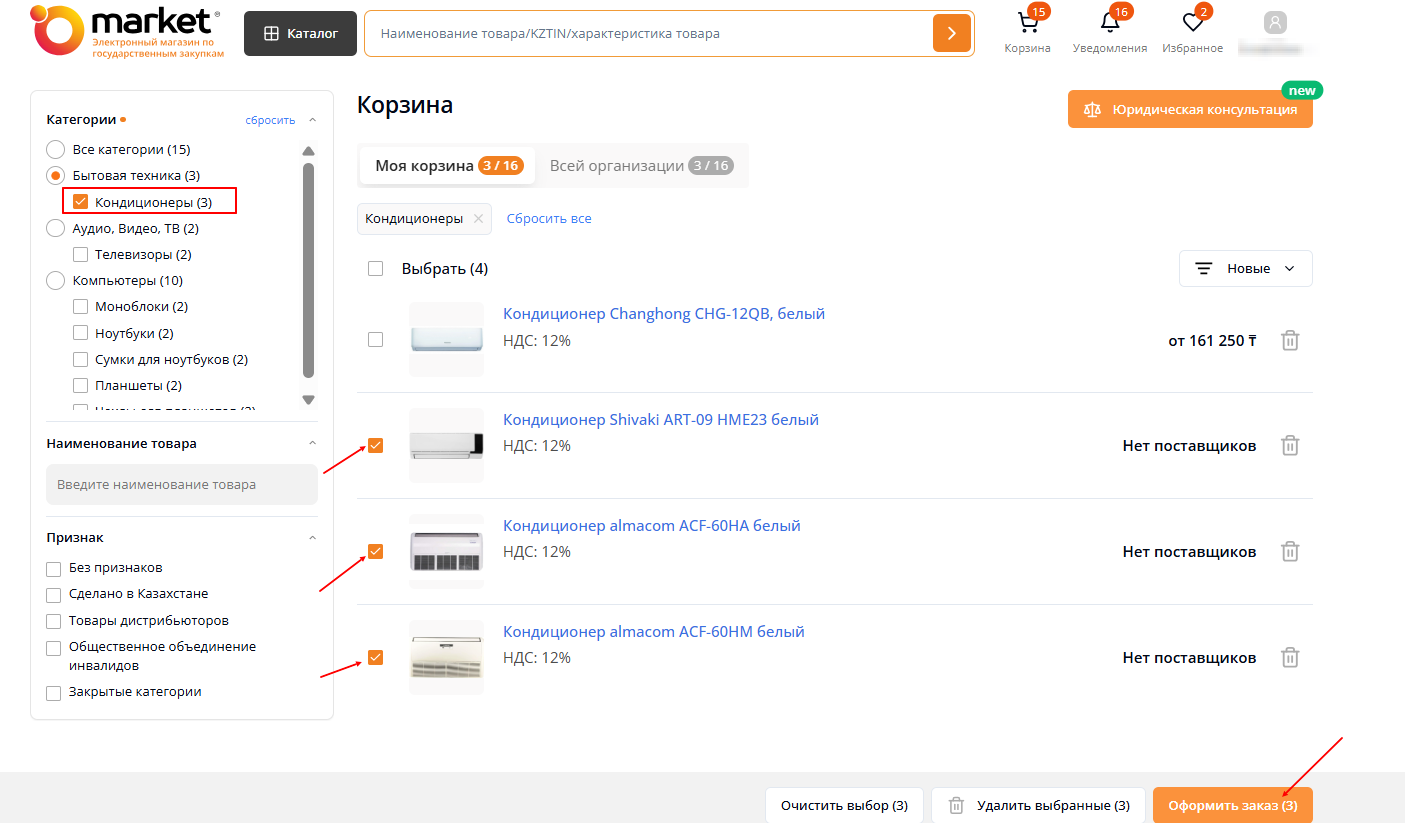
Task: Select the Аудио, Видео, ТВ radio button
Action: point(55,228)
